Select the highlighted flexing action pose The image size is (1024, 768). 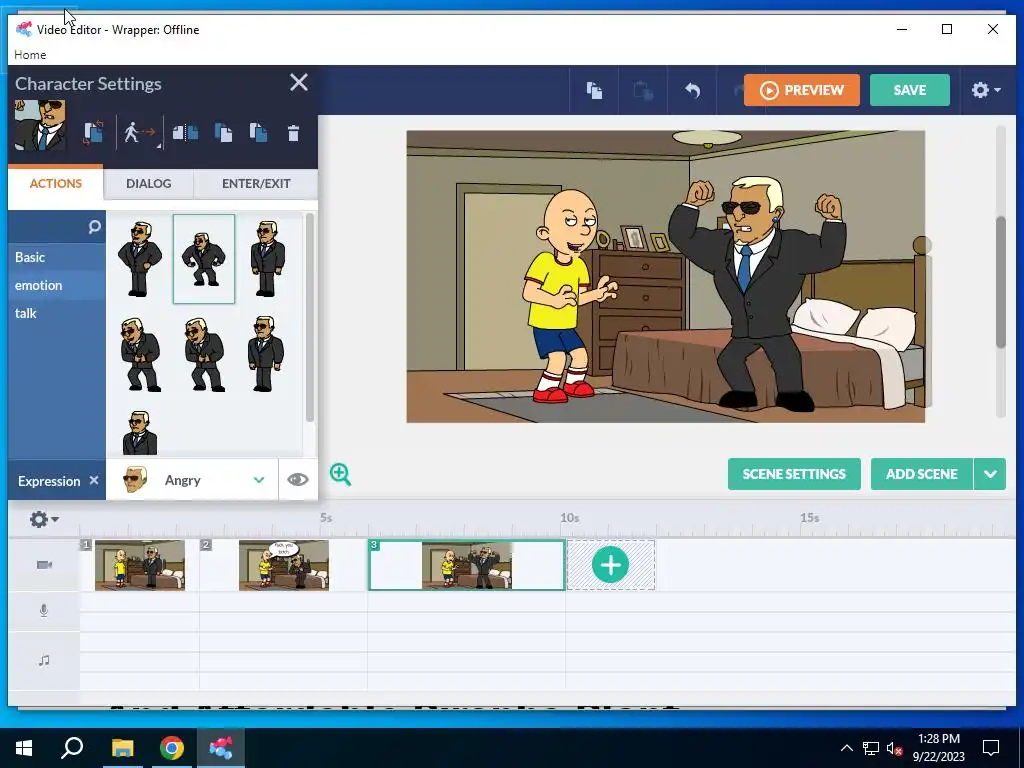pyautogui.click(x=204, y=259)
